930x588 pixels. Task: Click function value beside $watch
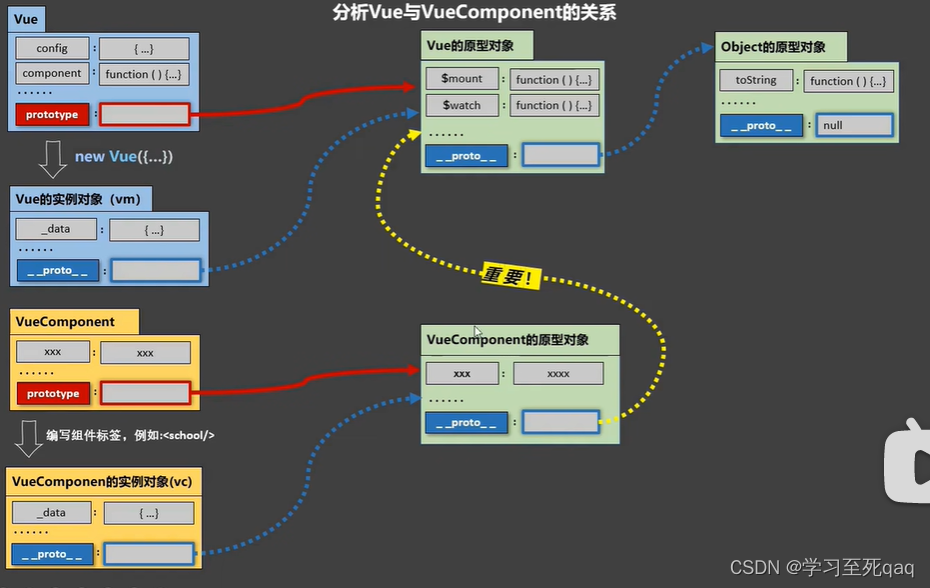[x=554, y=106]
